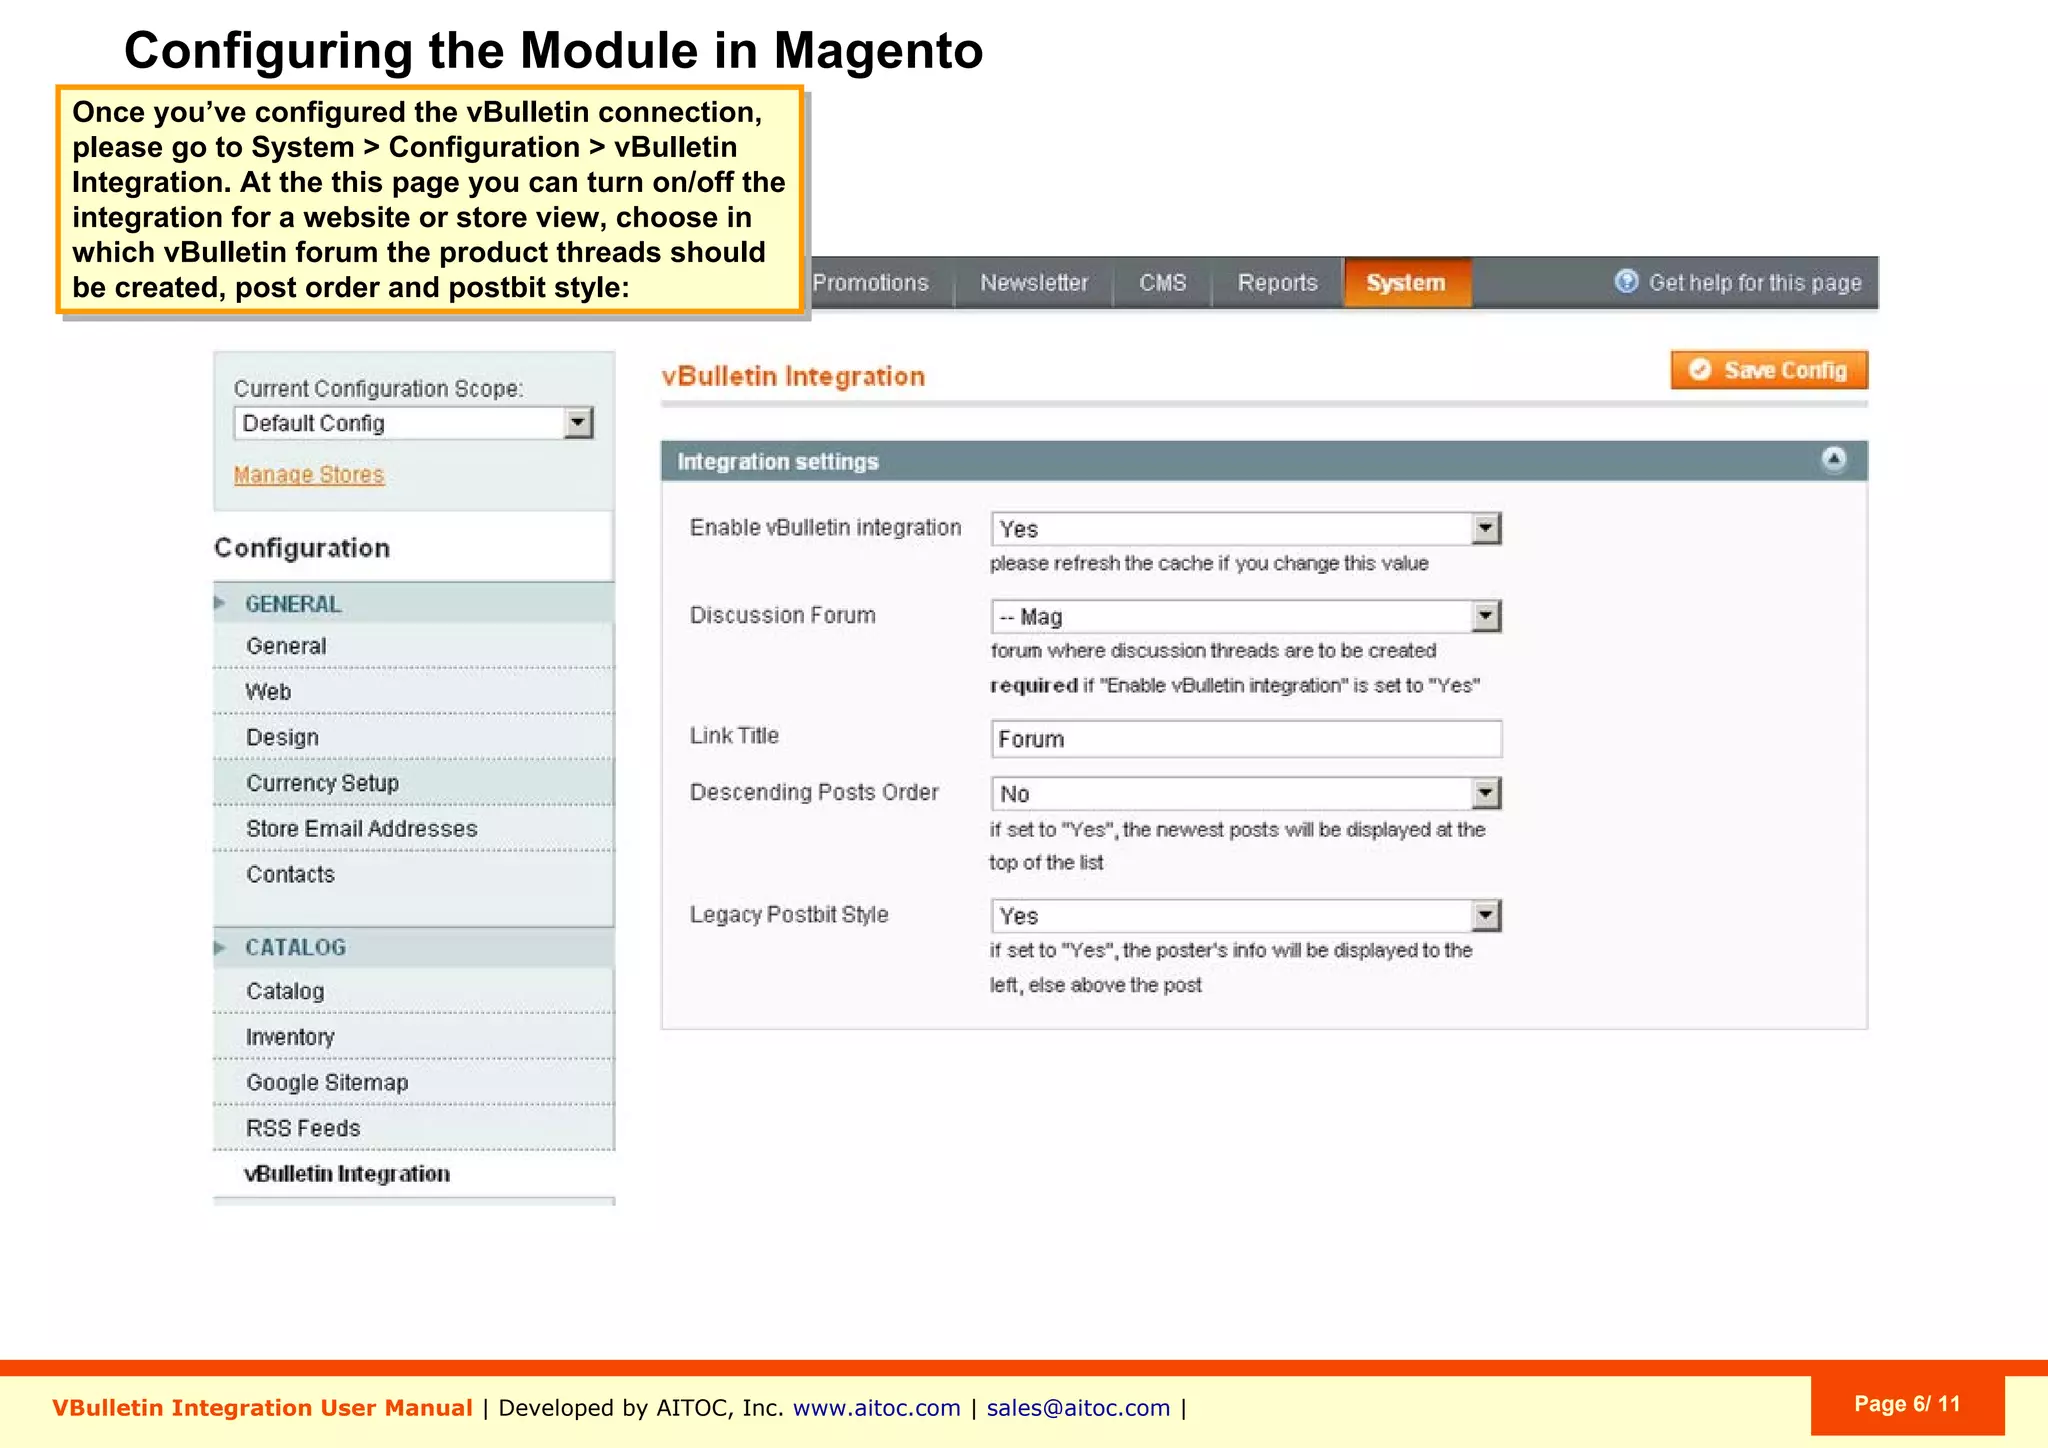Viewport: 2048px width, 1448px height.
Task: Click the 'Discussion Forum' label
Action: coord(782,615)
